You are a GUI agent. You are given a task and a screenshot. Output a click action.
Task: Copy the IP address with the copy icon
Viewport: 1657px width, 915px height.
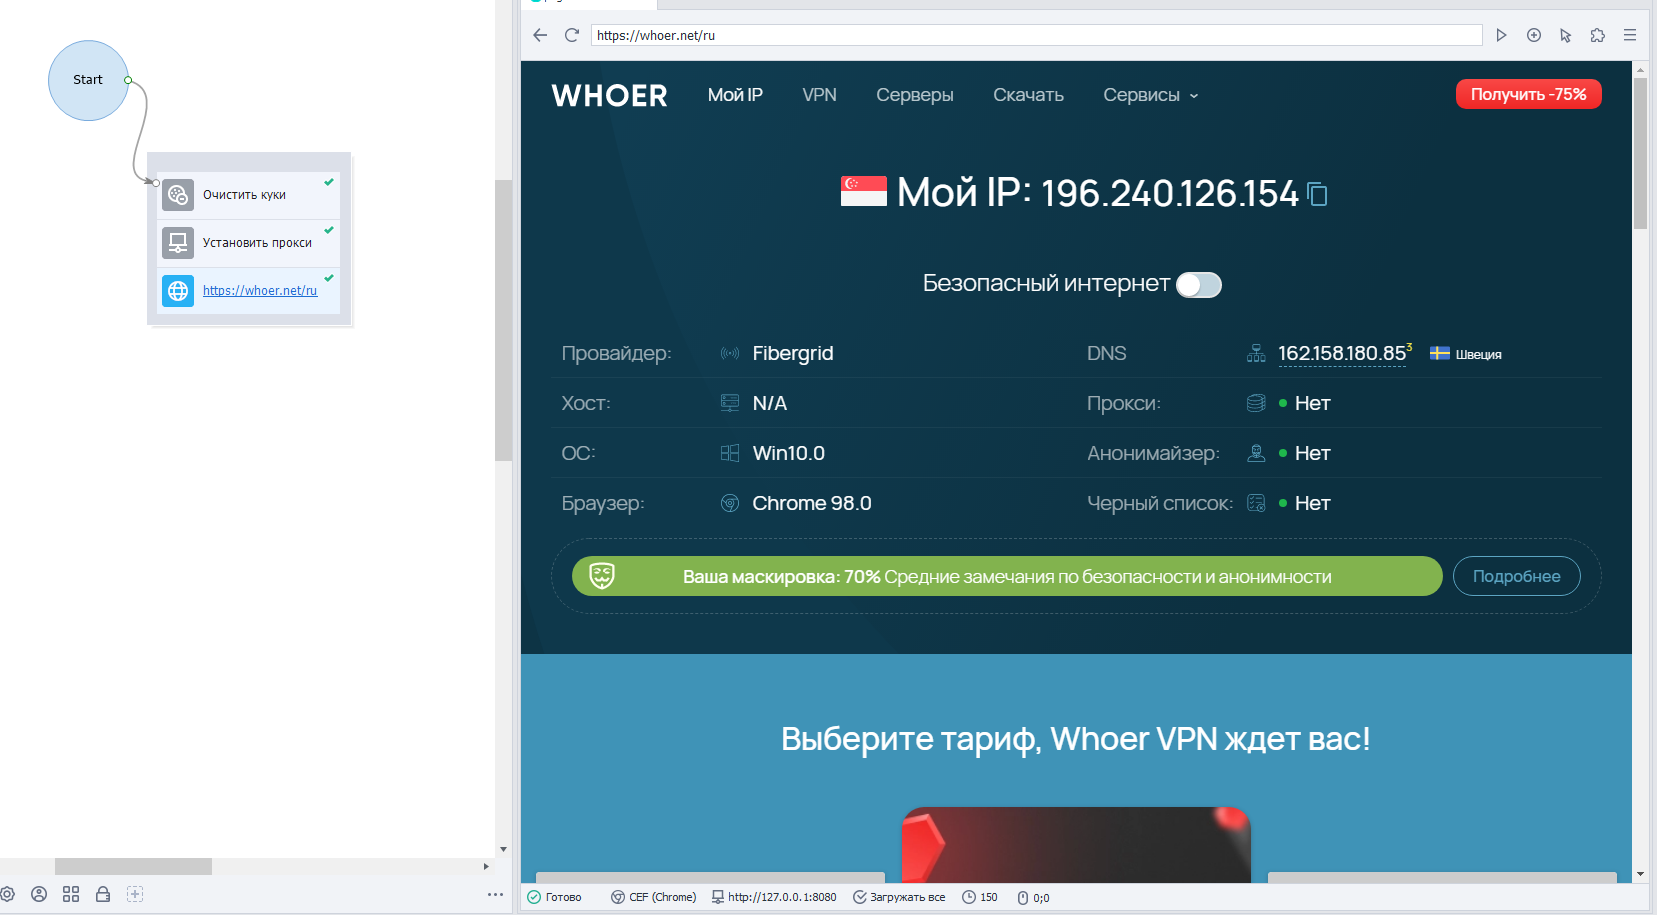coord(1318,194)
